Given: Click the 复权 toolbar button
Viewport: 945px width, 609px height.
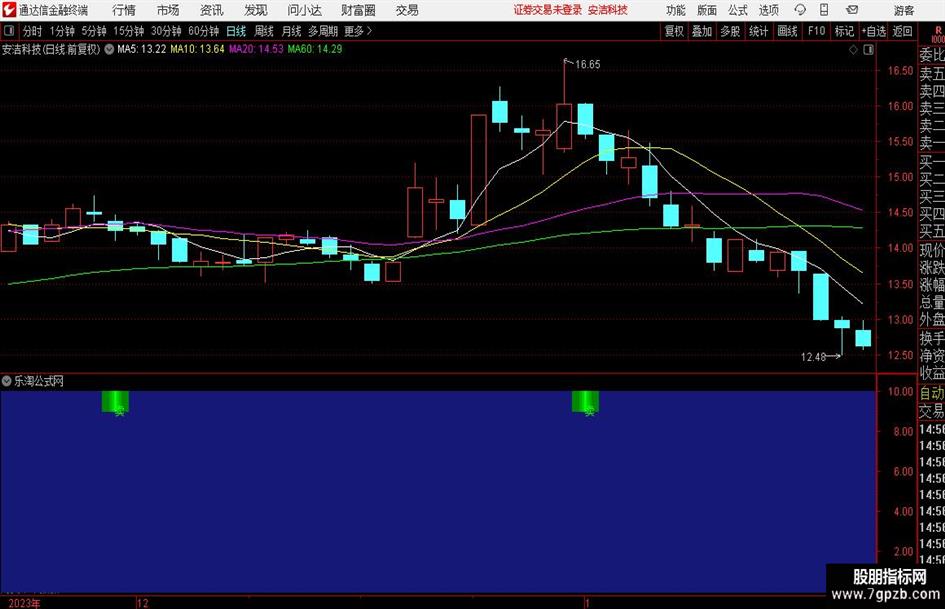Looking at the screenshot, I should pos(674,31).
